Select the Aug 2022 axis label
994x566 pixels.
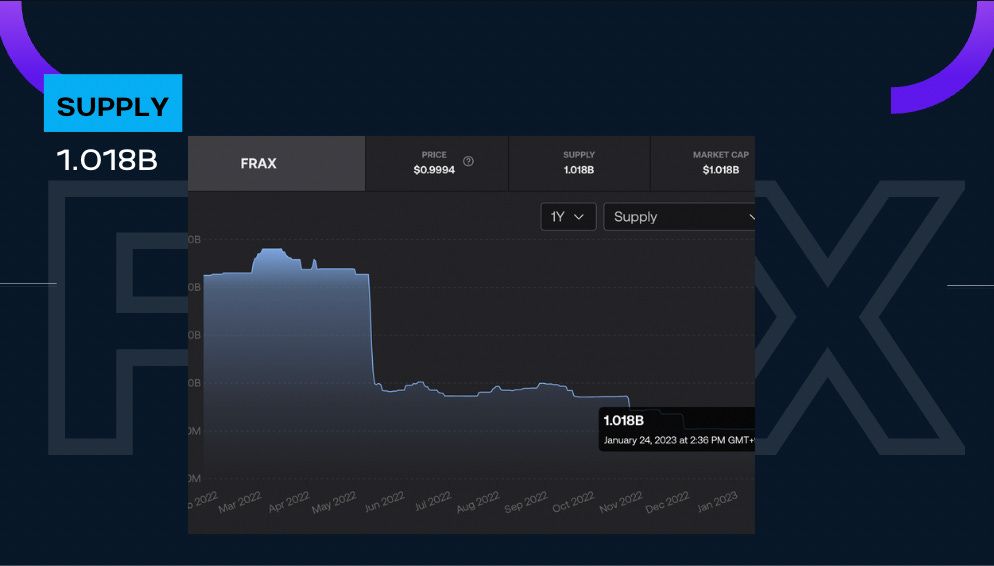pos(477,502)
